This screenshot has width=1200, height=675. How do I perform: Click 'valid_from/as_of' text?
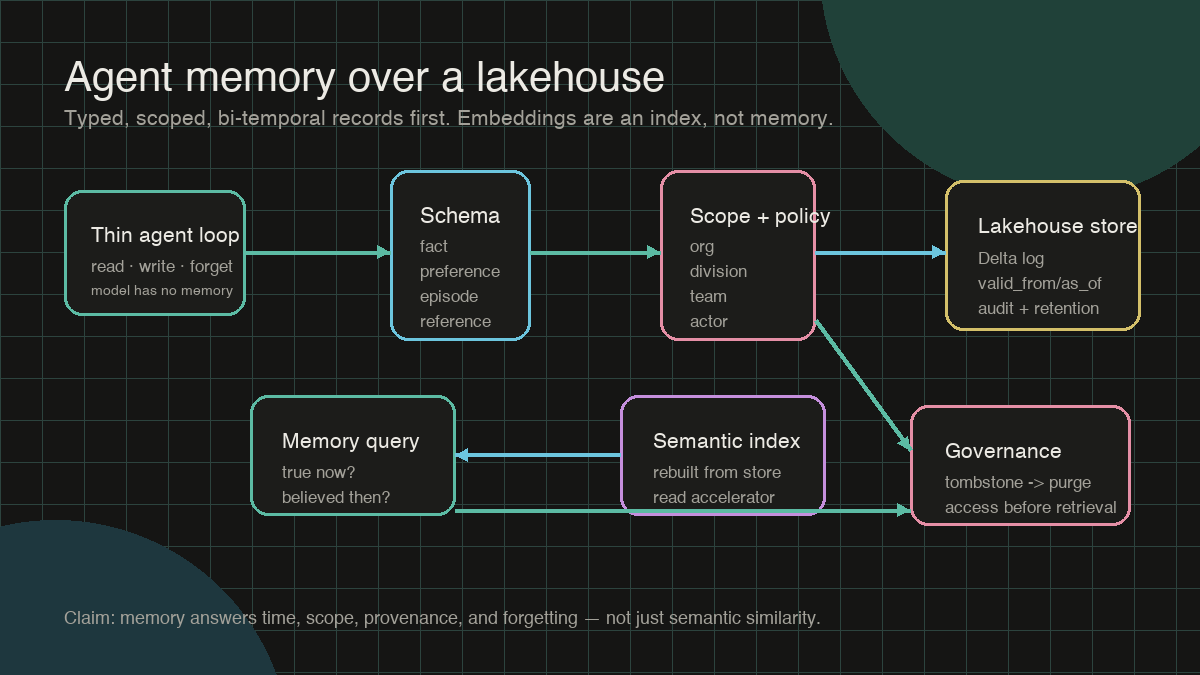[1040, 283]
